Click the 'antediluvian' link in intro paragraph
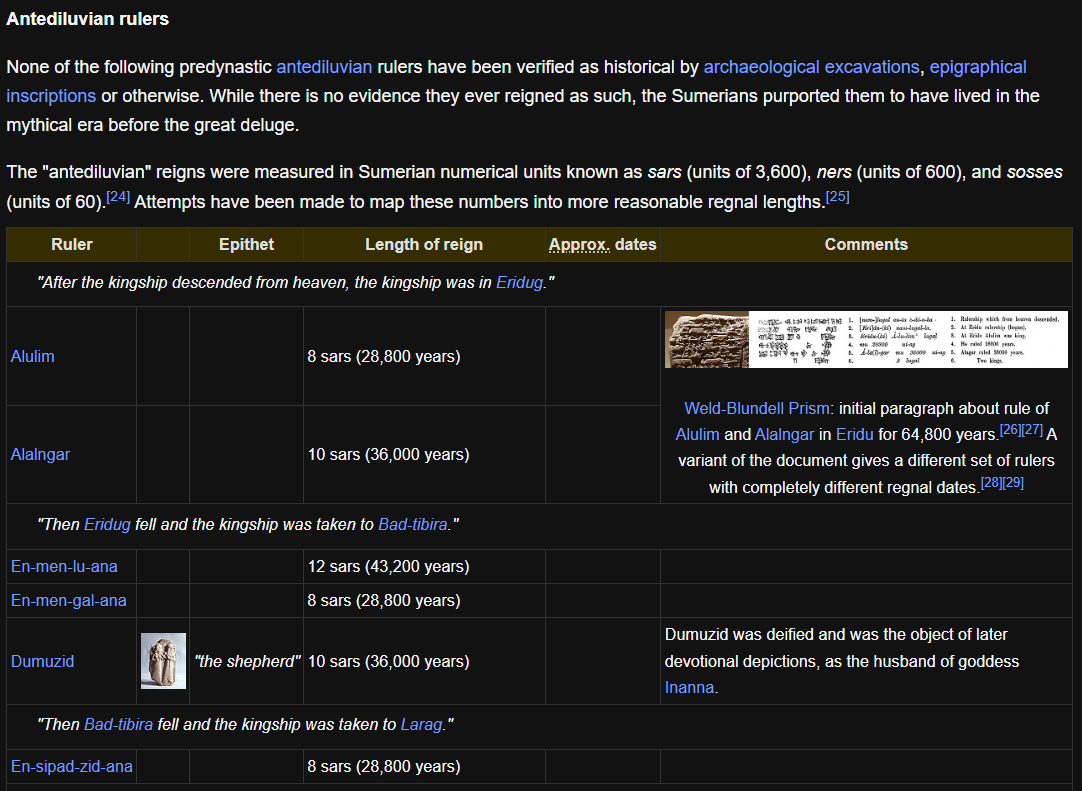The image size is (1082, 791). 324,67
